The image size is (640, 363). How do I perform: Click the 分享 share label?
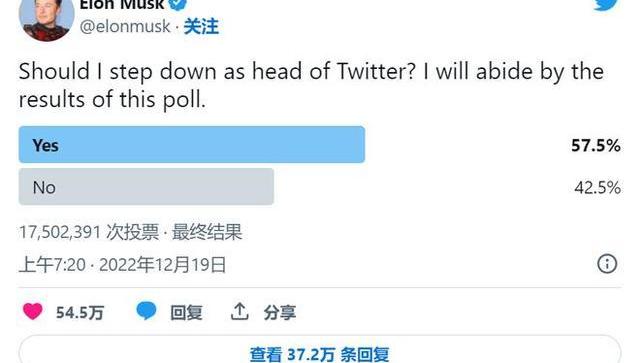(280, 313)
